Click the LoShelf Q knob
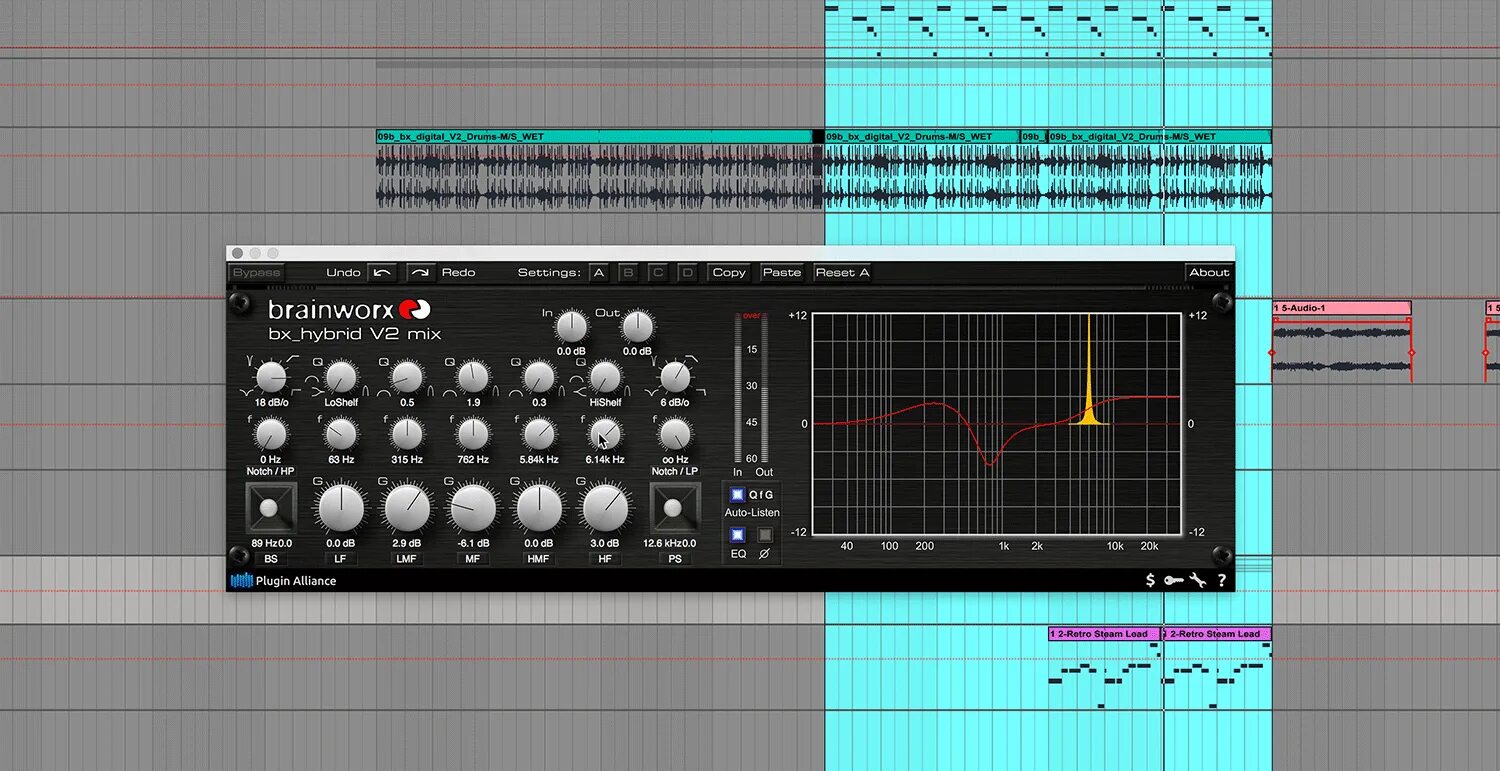 [x=341, y=377]
